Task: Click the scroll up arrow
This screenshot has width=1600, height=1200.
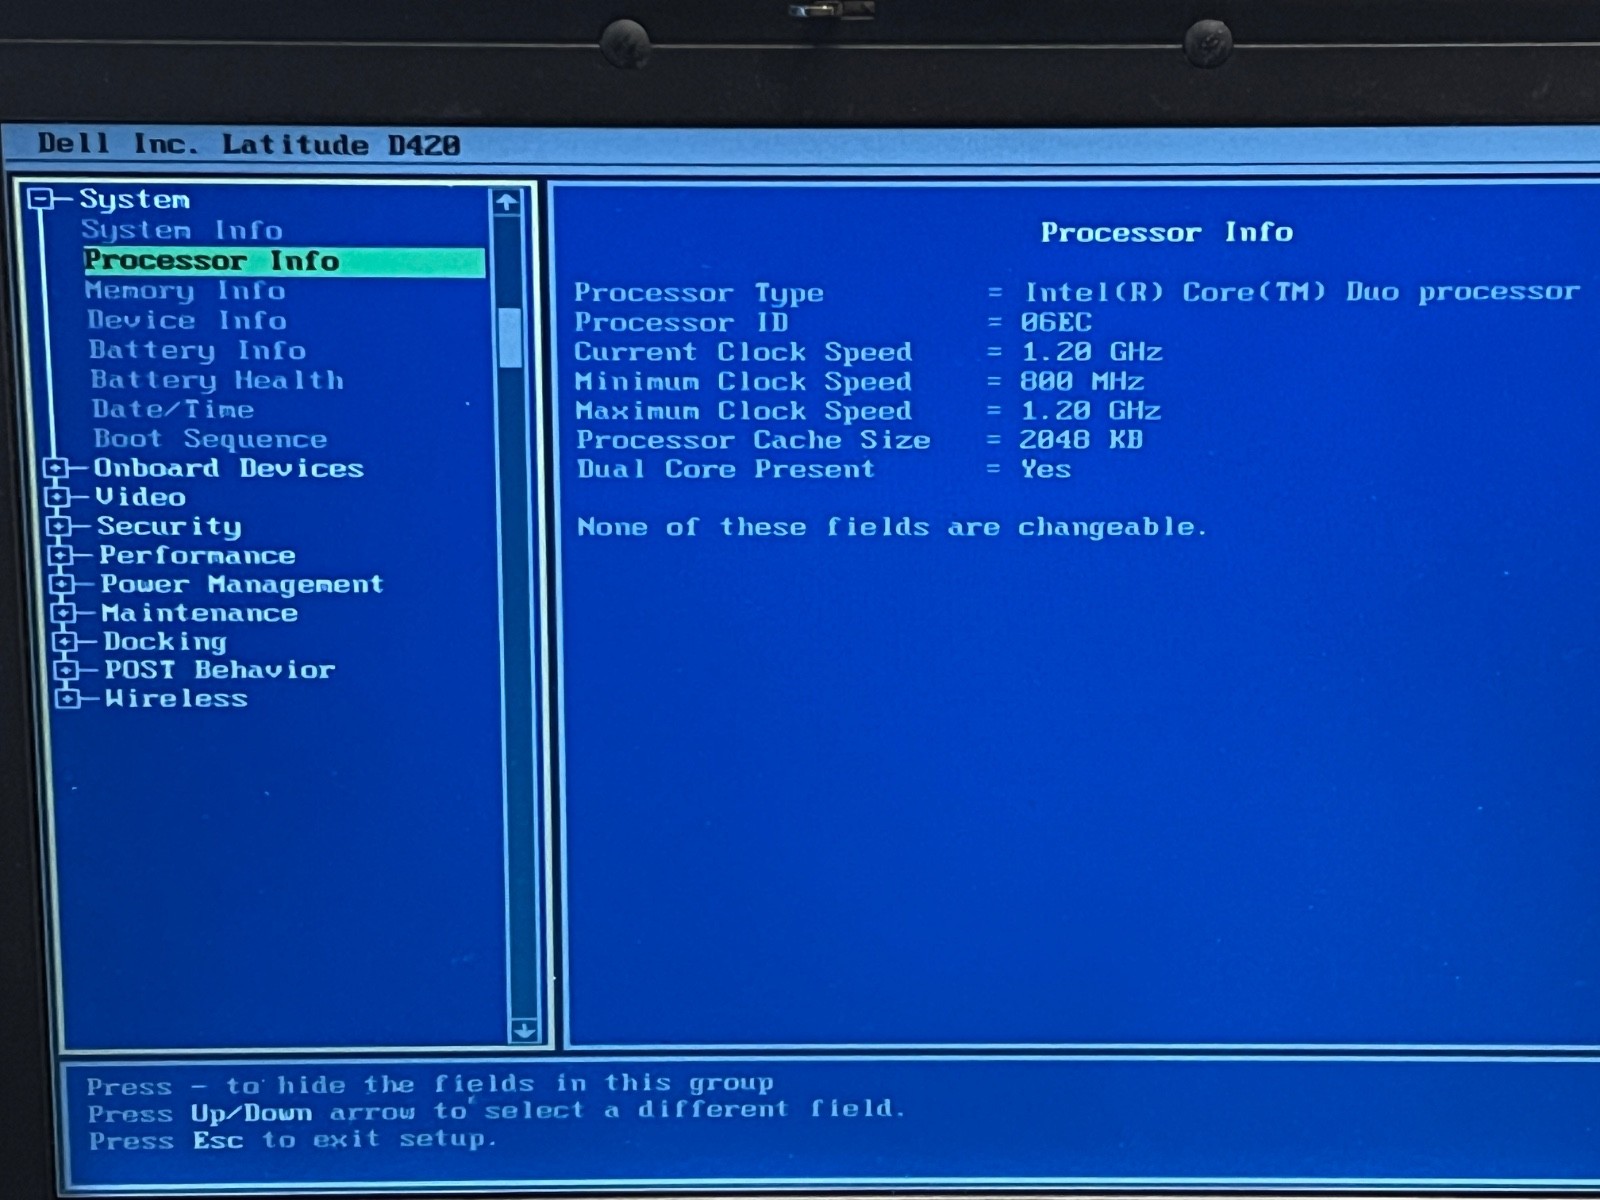Action: tap(507, 202)
